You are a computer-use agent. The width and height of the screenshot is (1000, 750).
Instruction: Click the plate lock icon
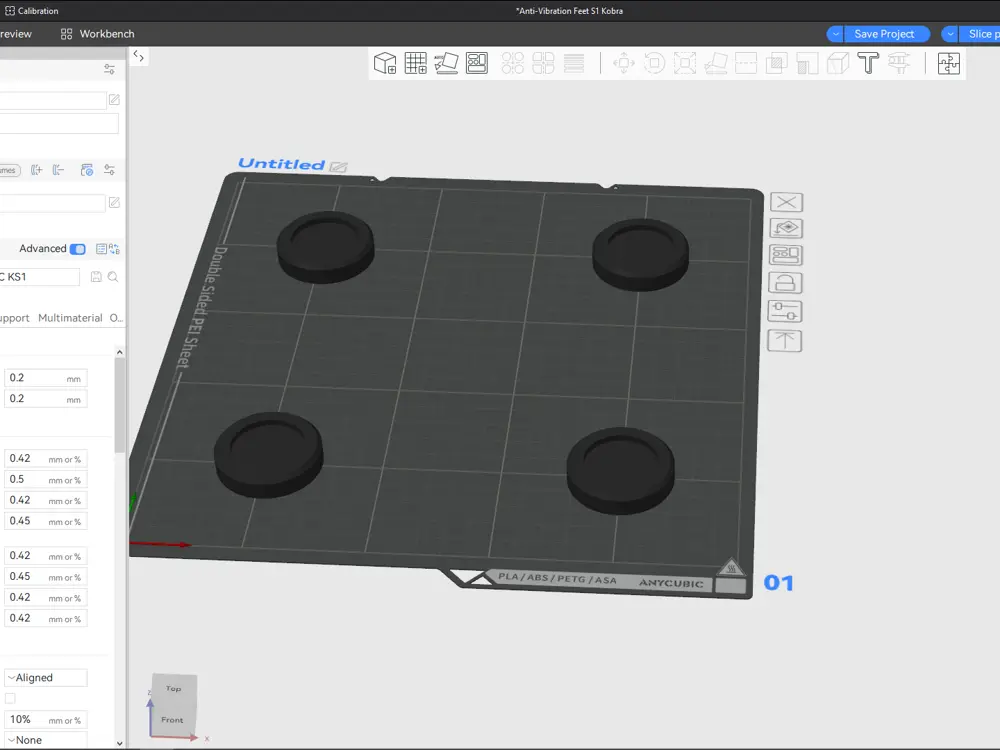pos(786,283)
